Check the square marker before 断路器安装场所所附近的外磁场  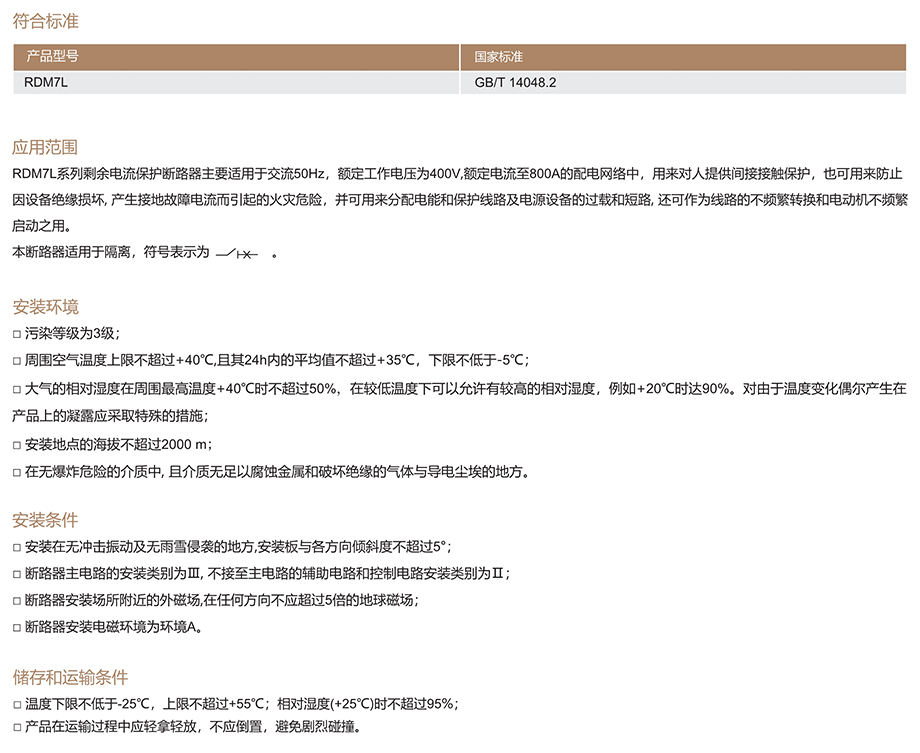point(16,601)
